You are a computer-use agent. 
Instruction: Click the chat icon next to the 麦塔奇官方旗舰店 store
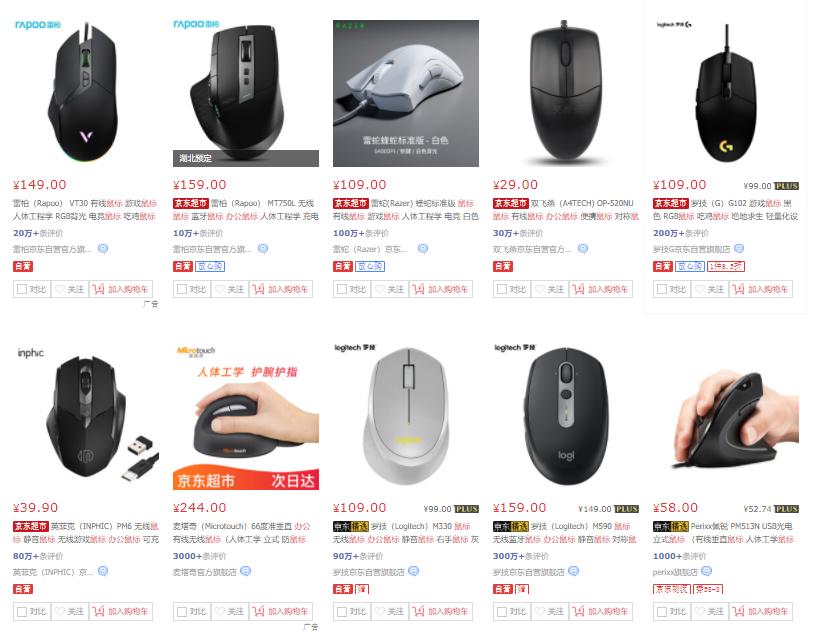click(245, 571)
